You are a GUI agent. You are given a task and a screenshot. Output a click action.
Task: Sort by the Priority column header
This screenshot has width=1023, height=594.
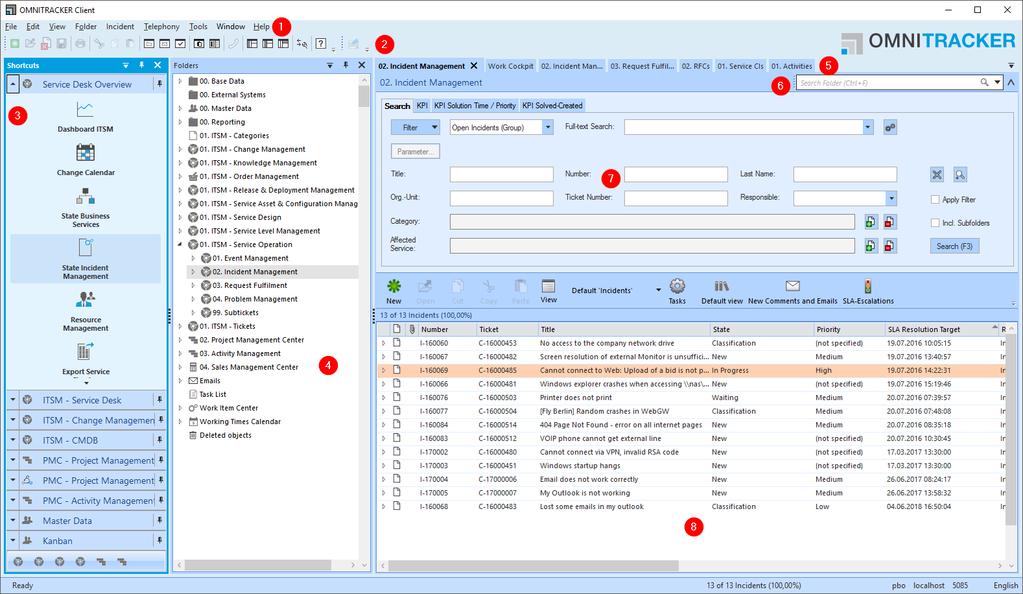tap(848, 330)
